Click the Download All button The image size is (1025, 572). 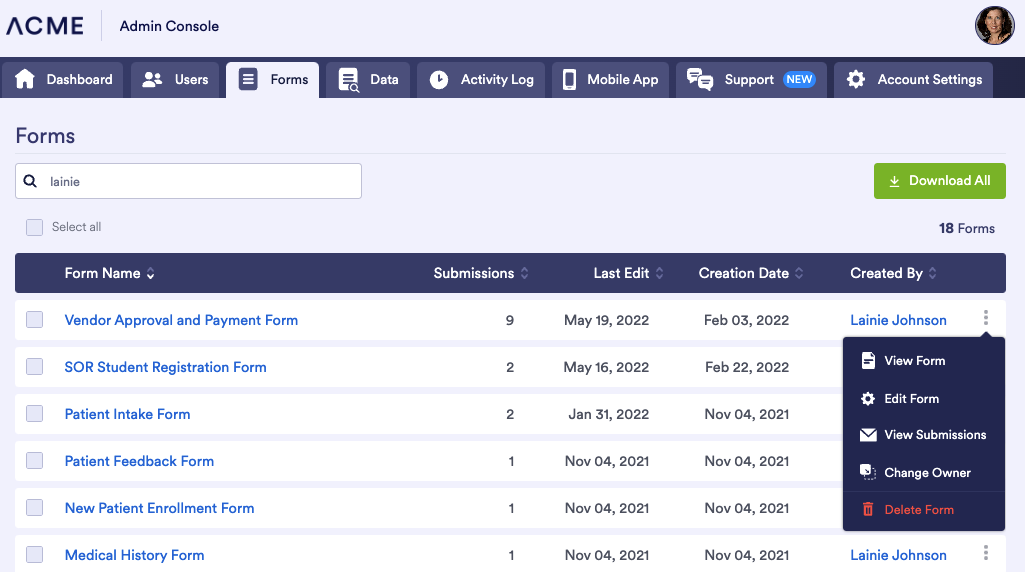[x=939, y=181]
